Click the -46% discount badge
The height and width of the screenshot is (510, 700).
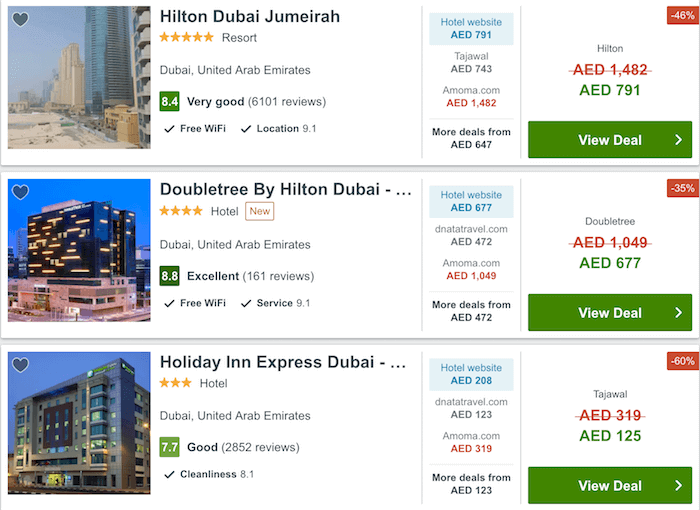pos(683,15)
